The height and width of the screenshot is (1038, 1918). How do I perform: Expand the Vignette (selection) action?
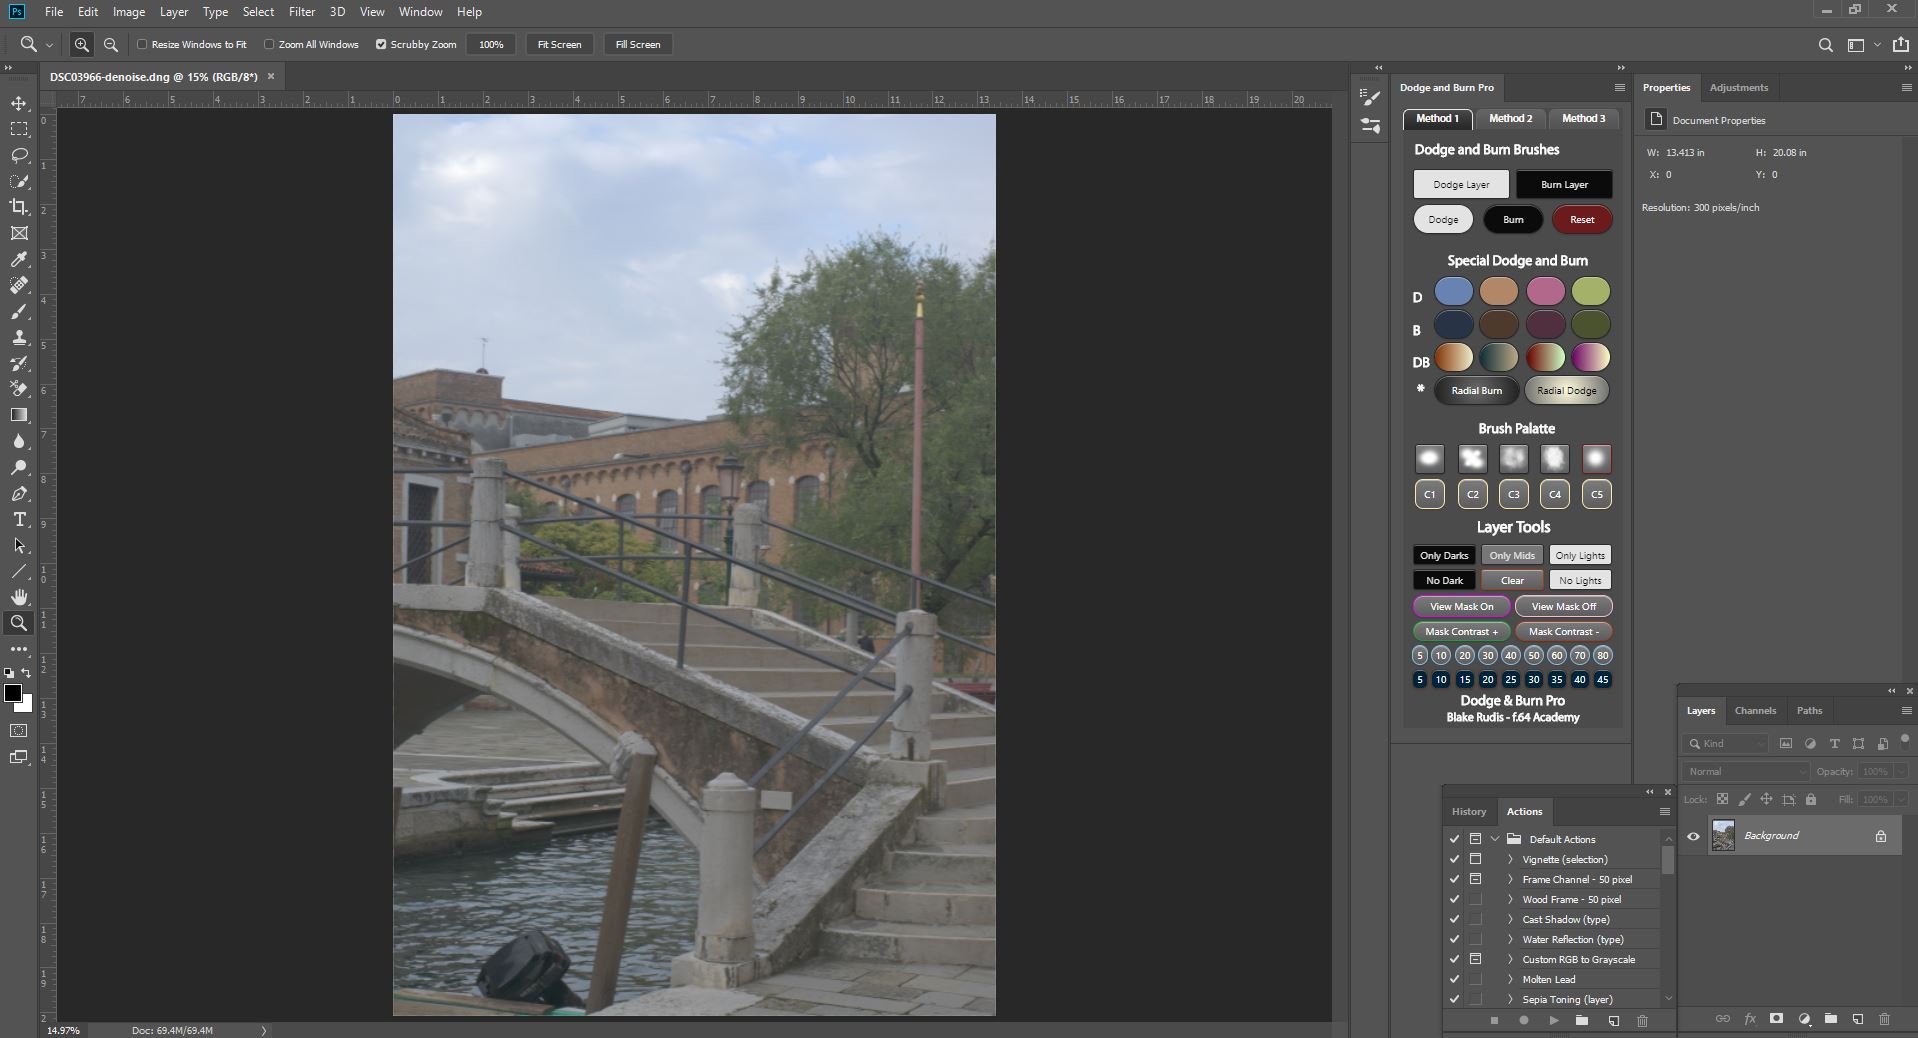(x=1510, y=860)
